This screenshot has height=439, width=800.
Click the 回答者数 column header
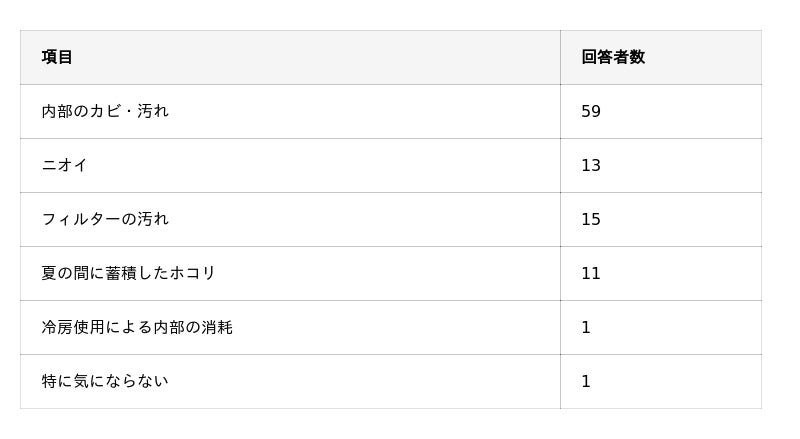click(x=613, y=57)
